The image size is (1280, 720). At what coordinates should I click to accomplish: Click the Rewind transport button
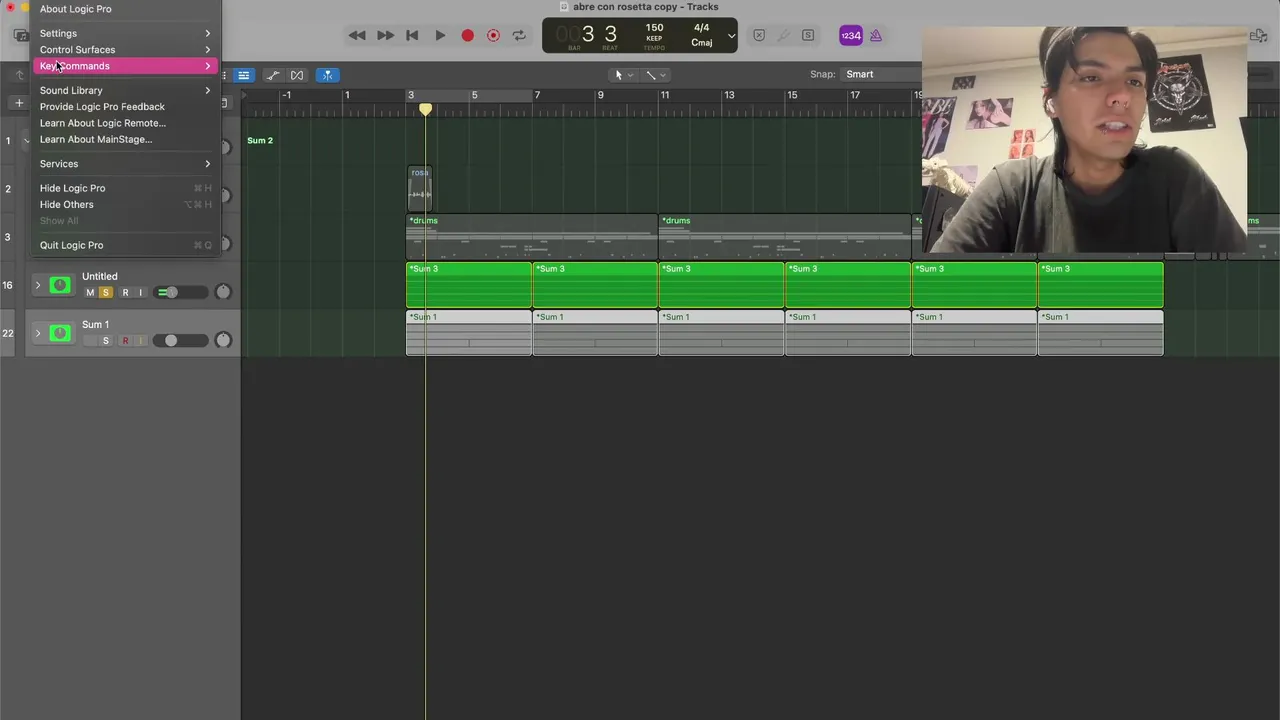pos(357,35)
